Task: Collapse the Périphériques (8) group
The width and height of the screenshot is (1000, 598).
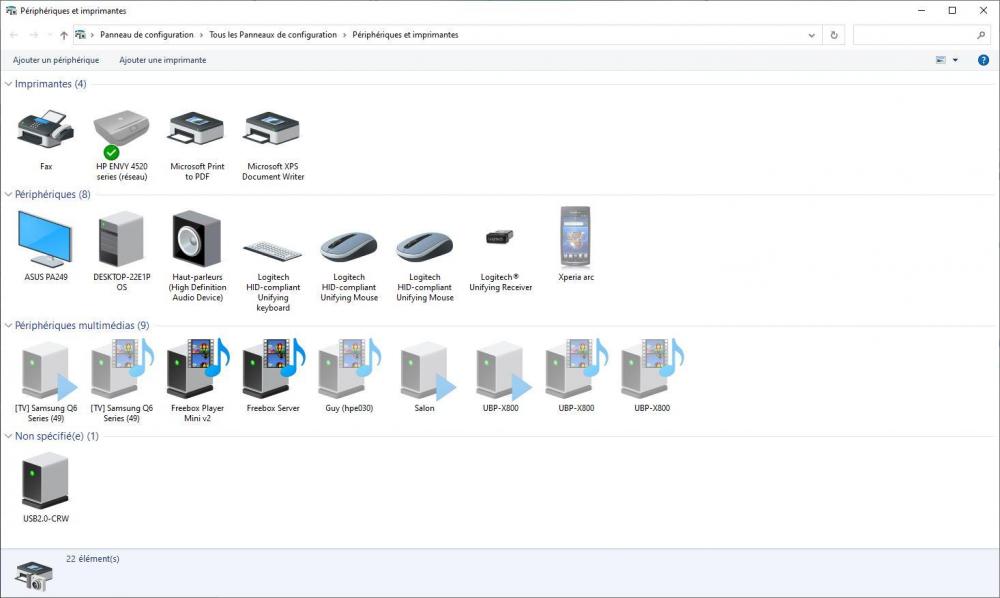Action: click(8, 194)
